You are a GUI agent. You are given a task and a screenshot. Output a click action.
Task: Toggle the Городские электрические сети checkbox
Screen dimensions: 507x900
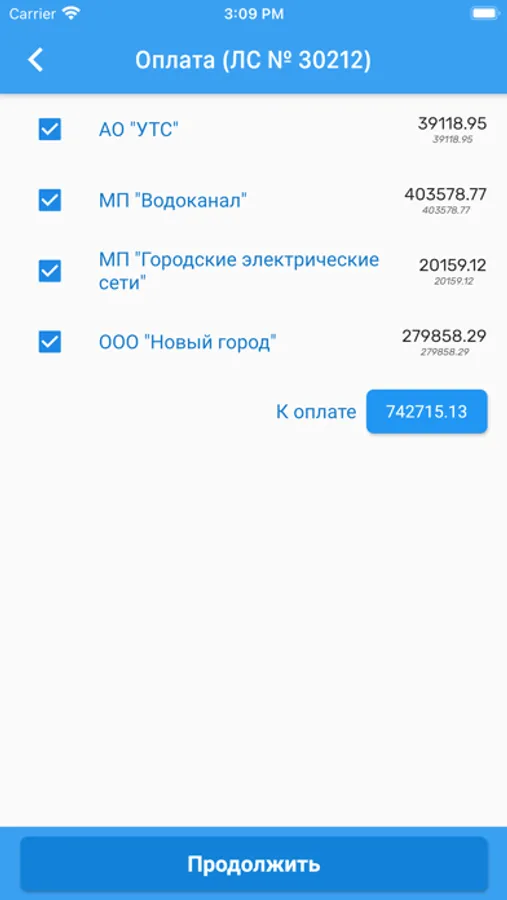(x=50, y=271)
